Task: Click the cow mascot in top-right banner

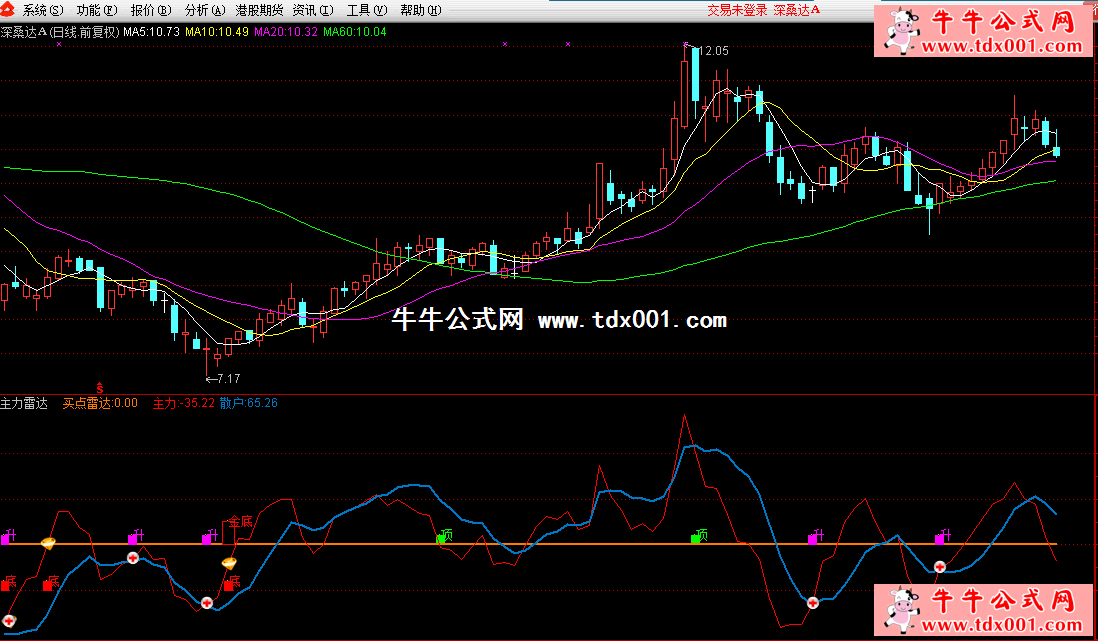Action: 905,32
